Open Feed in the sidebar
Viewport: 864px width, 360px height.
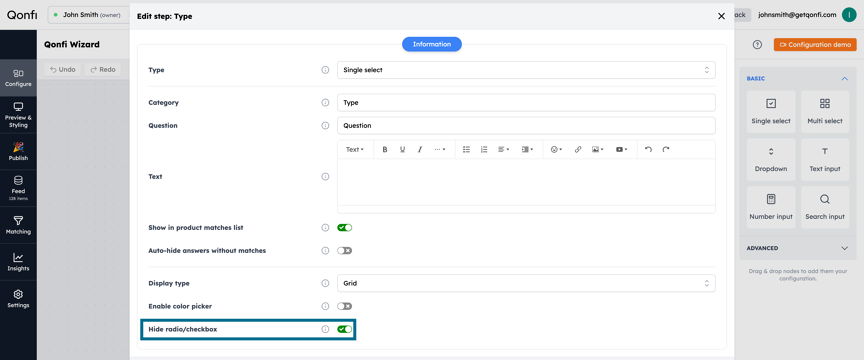(18, 188)
